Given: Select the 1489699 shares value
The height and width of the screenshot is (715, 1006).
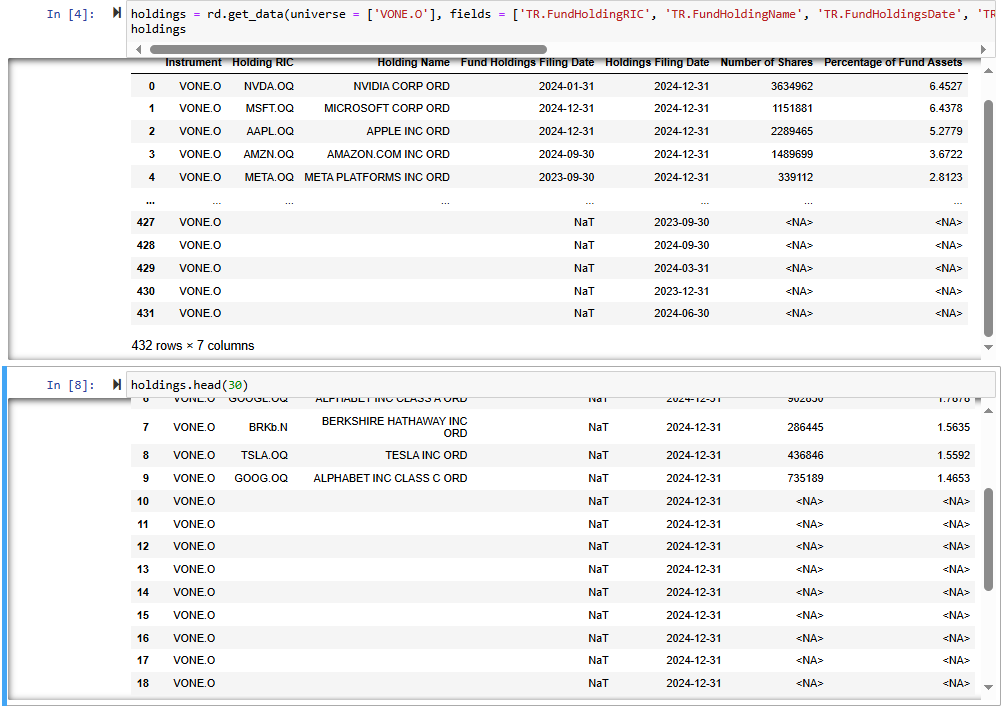Looking at the screenshot, I should [792, 154].
